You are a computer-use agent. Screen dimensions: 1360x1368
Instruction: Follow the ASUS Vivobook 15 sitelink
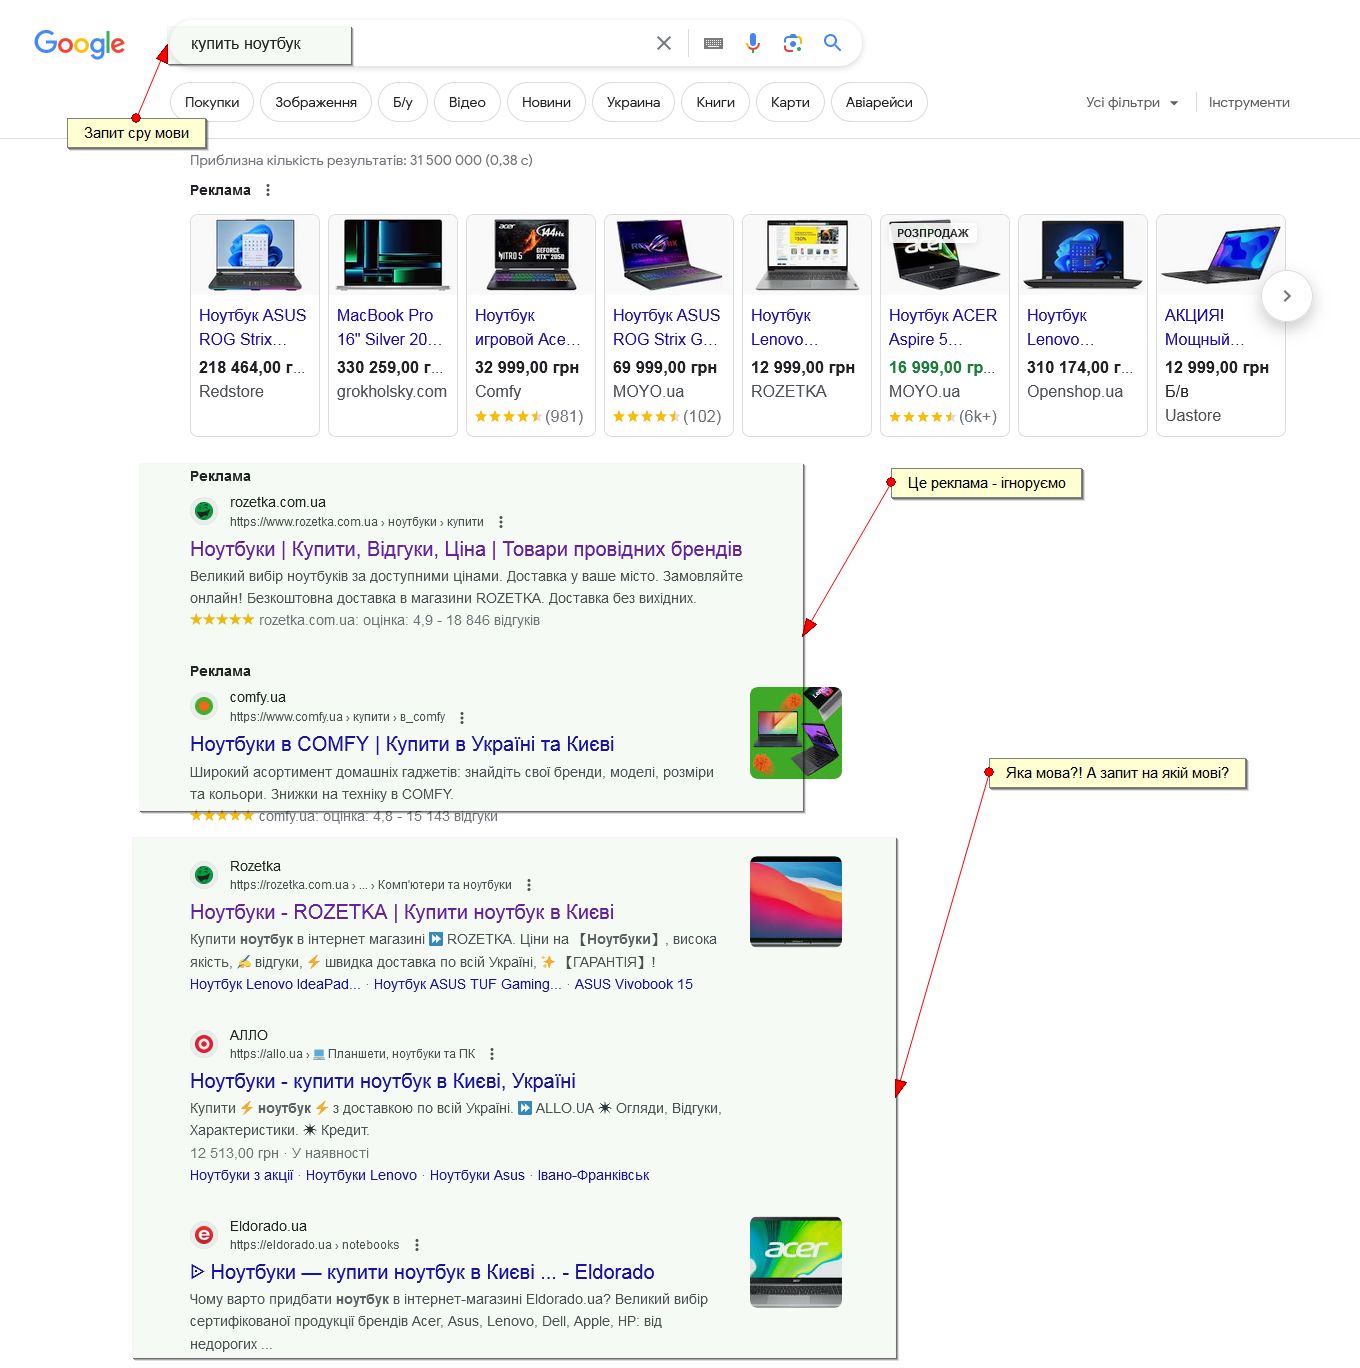coord(634,984)
